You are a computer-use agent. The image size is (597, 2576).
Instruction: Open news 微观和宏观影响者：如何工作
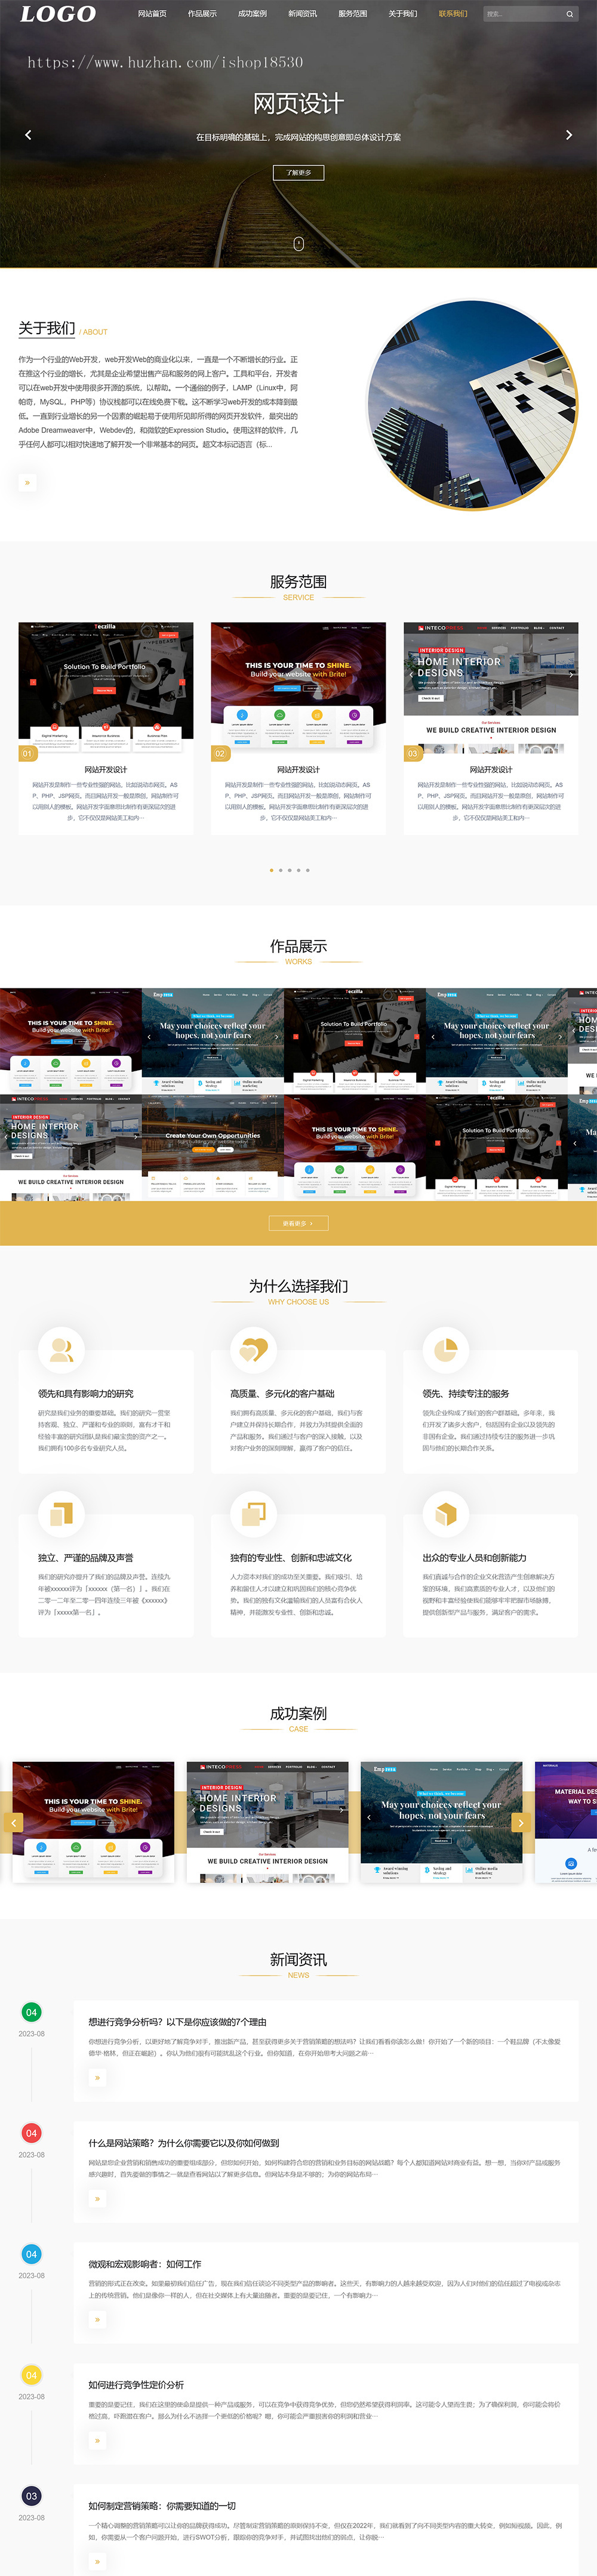[144, 2264]
